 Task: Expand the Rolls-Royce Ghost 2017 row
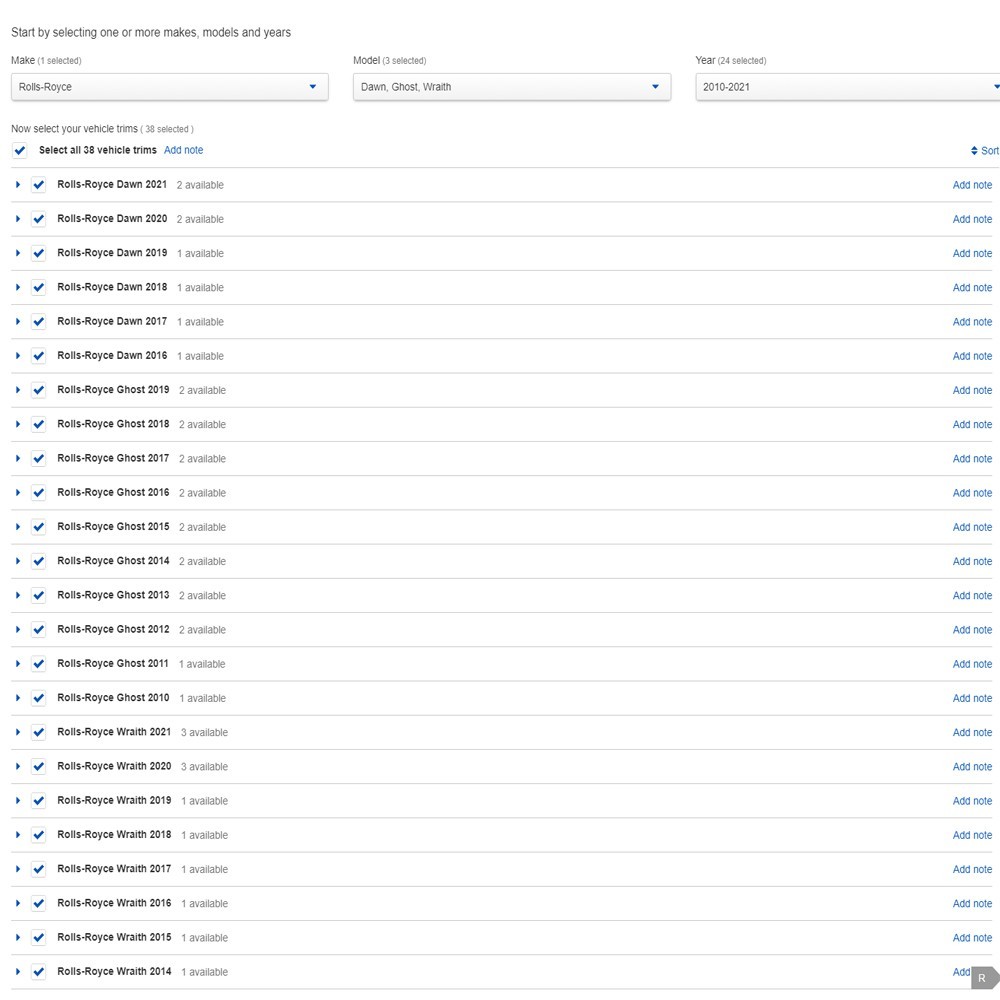tap(18, 459)
